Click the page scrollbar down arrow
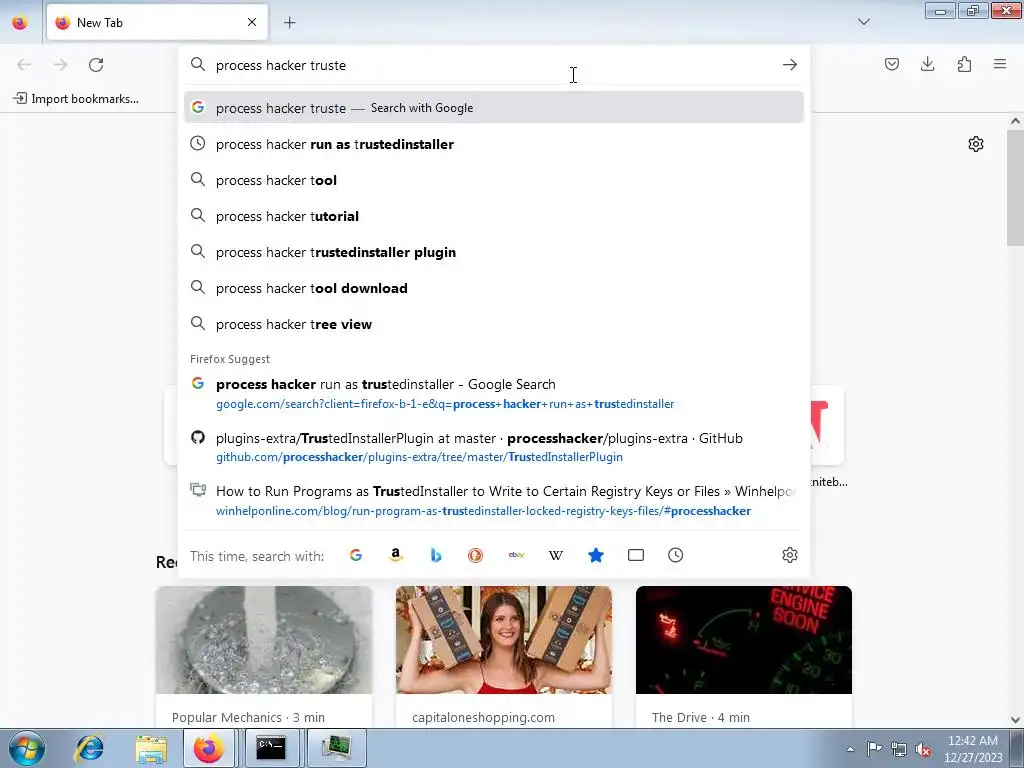 pyautogui.click(x=1015, y=720)
